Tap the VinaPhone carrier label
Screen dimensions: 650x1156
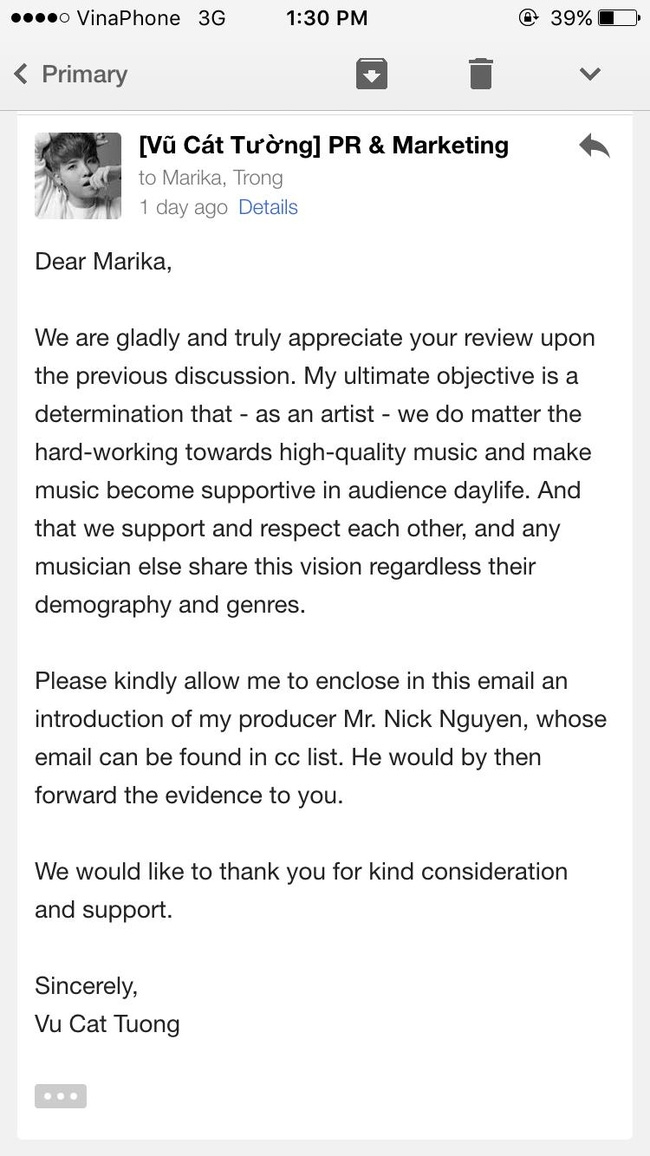[128, 18]
